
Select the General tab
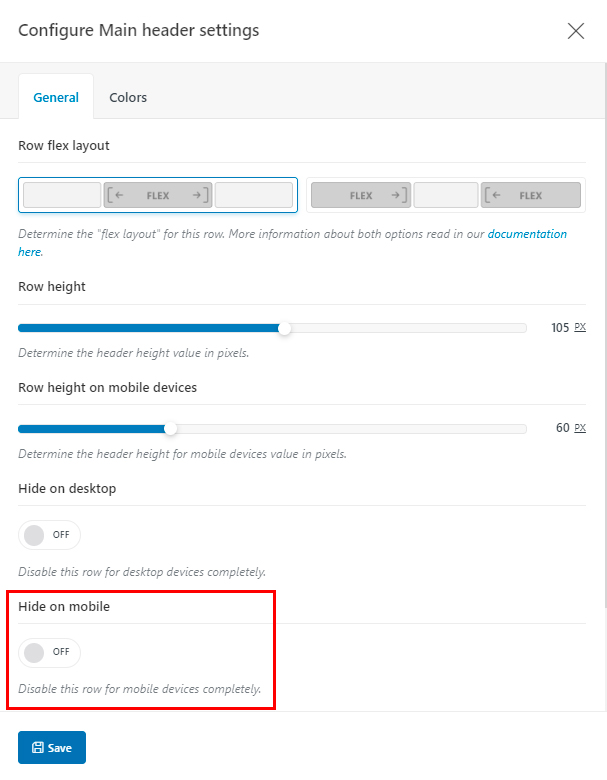[56, 97]
